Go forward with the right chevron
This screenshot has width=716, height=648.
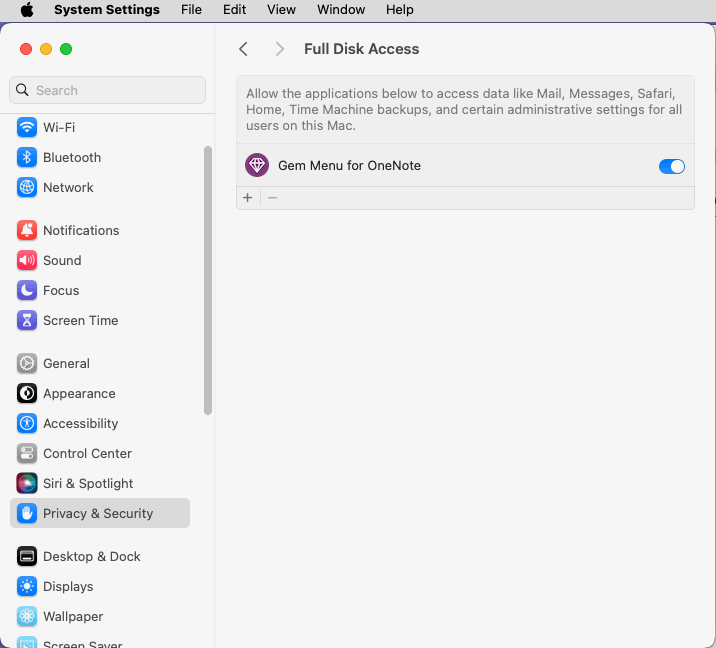pyautogui.click(x=279, y=49)
